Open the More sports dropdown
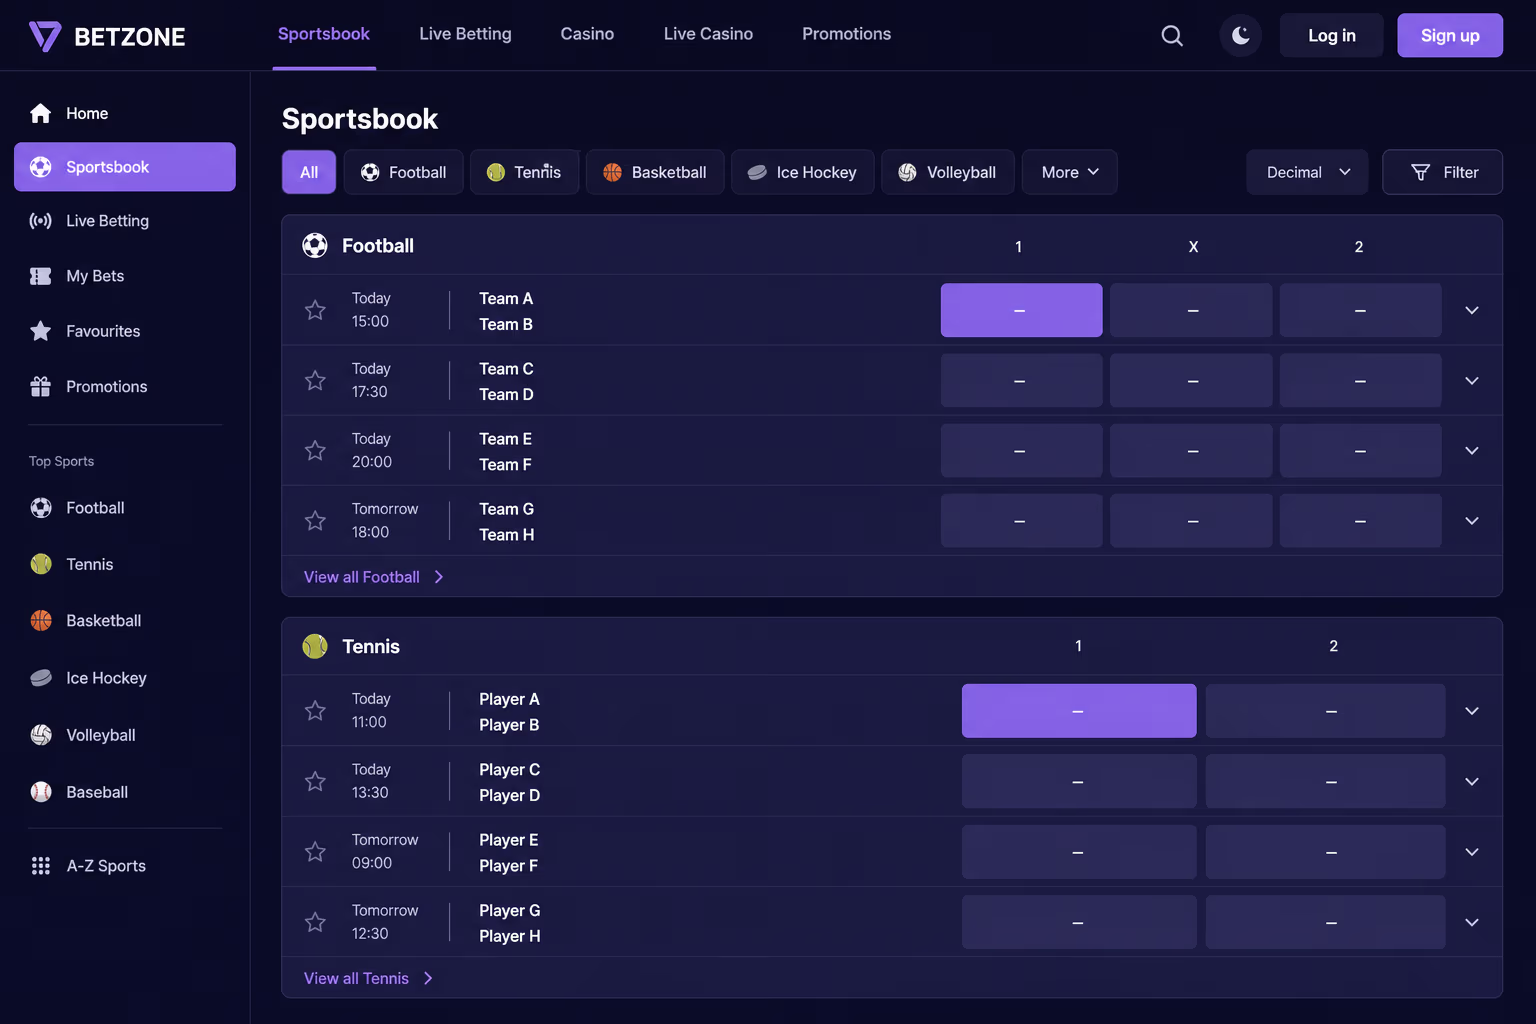1536x1024 pixels. (x=1069, y=172)
